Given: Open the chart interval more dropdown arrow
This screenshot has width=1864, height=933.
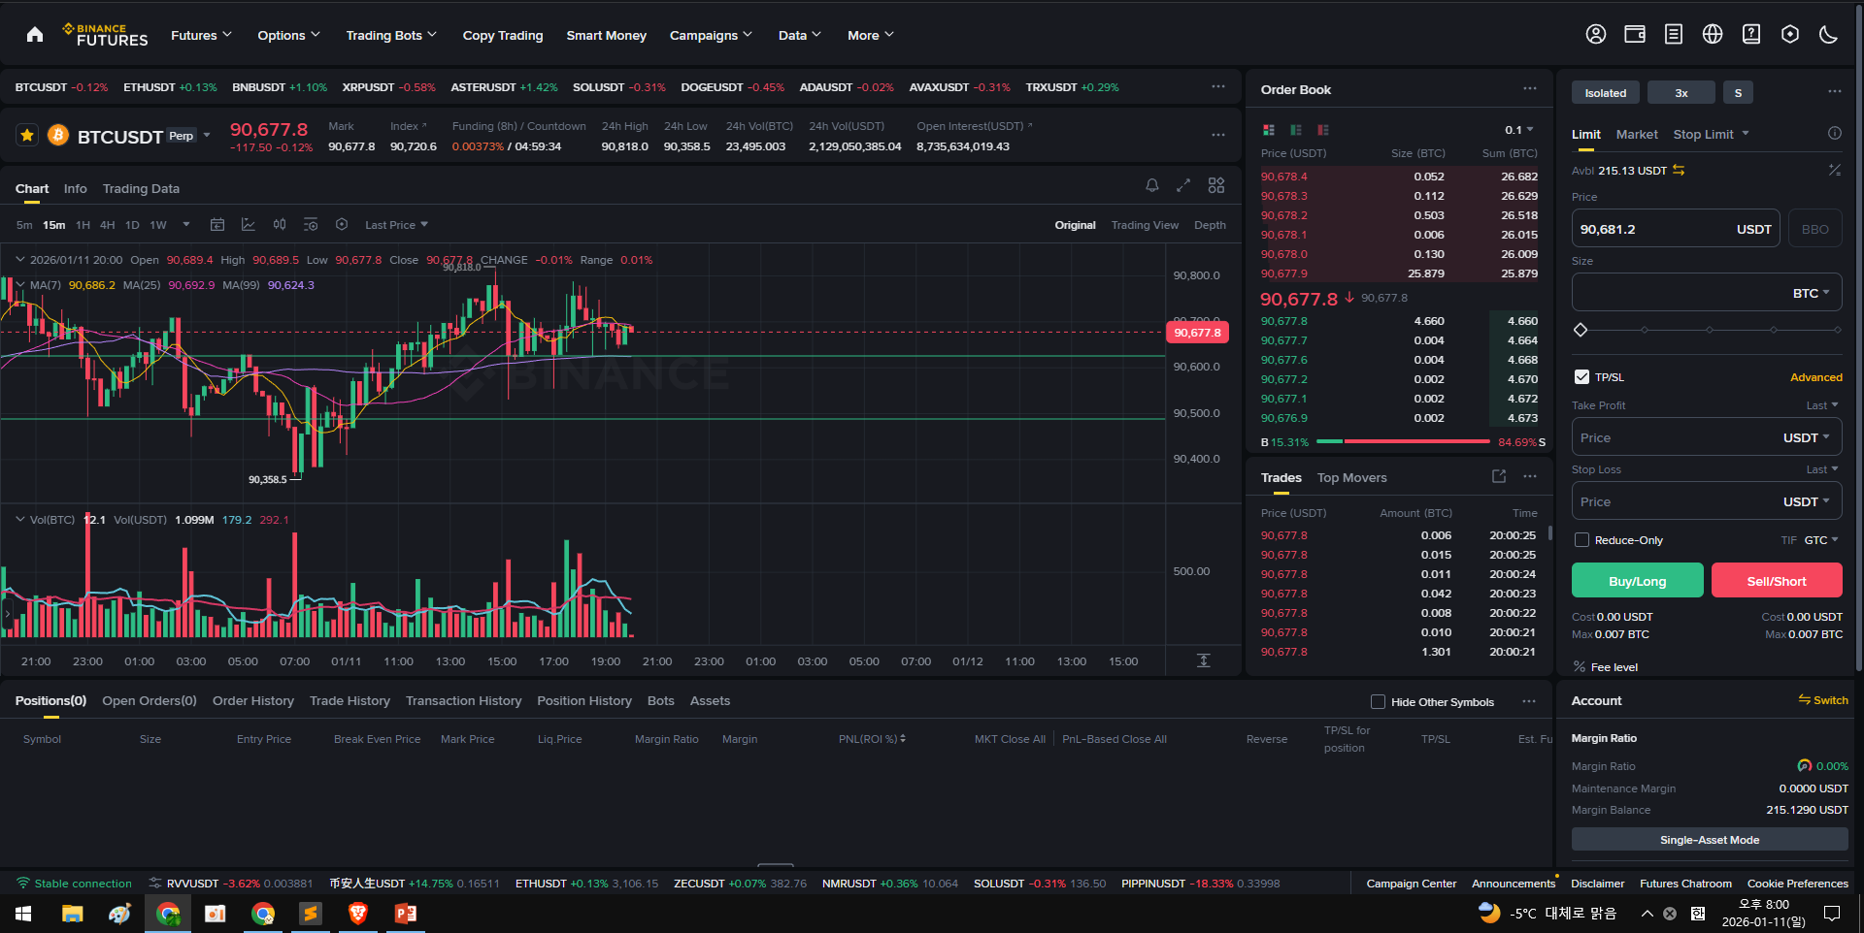Looking at the screenshot, I should click(186, 225).
